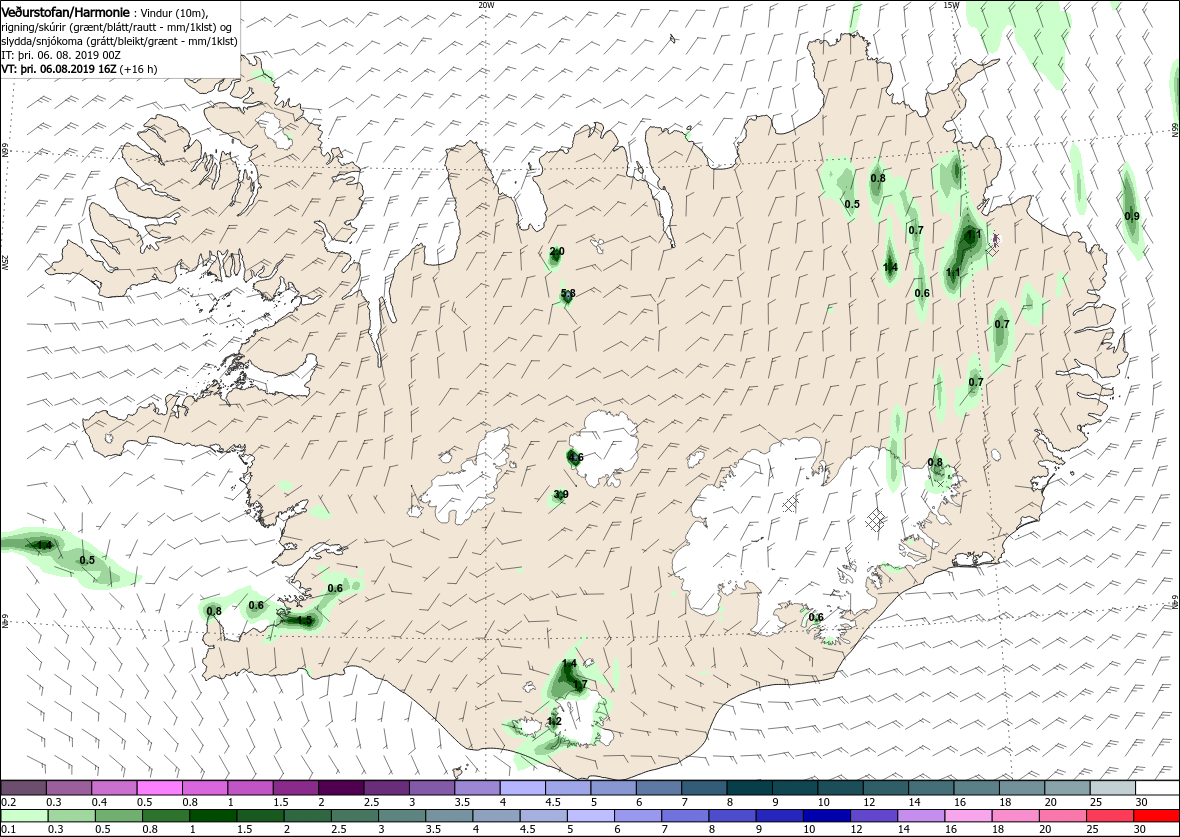This screenshot has width=1180, height=837.
Task: Click the '30' label in upper legend row
Action: pyautogui.click(x=1140, y=802)
